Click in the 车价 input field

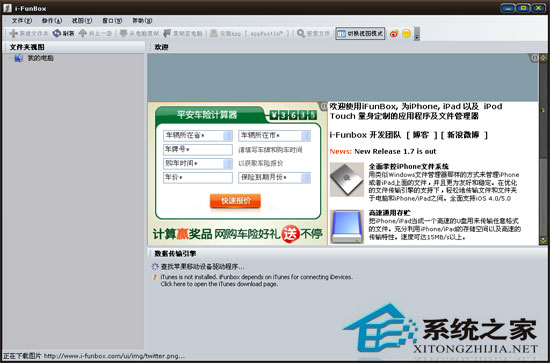(197, 177)
